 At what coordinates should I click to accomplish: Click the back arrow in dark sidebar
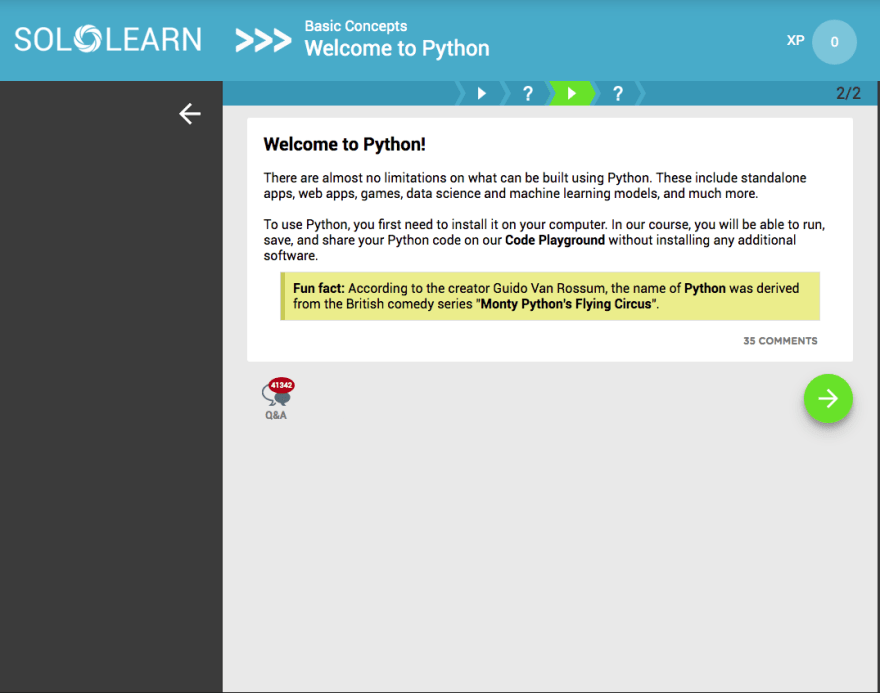[x=190, y=114]
